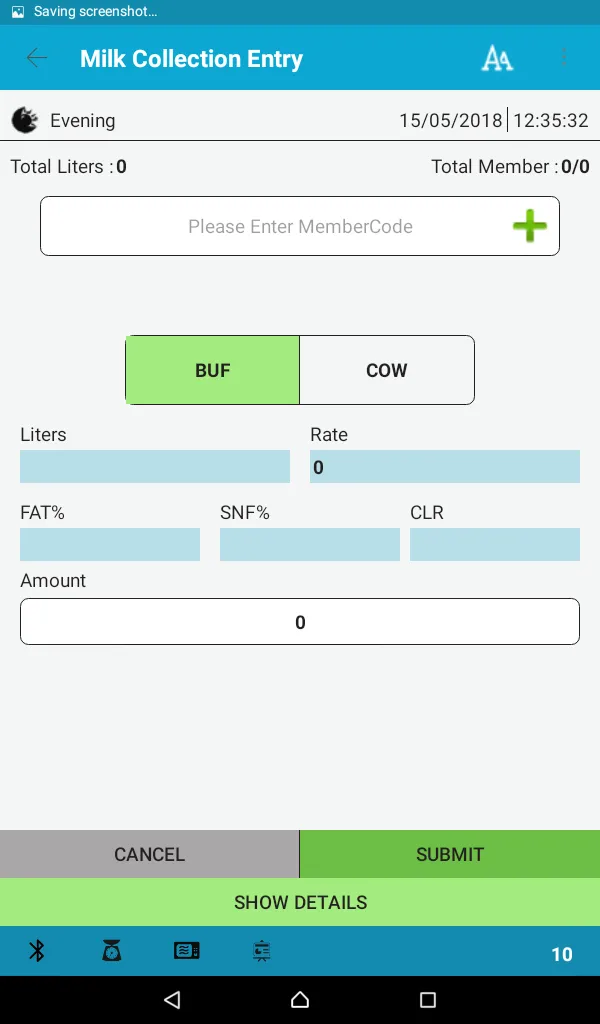Image resolution: width=600 pixels, height=1024 pixels.
Task: Tap the Bluetooth status icon
Action: [x=37, y=951]
